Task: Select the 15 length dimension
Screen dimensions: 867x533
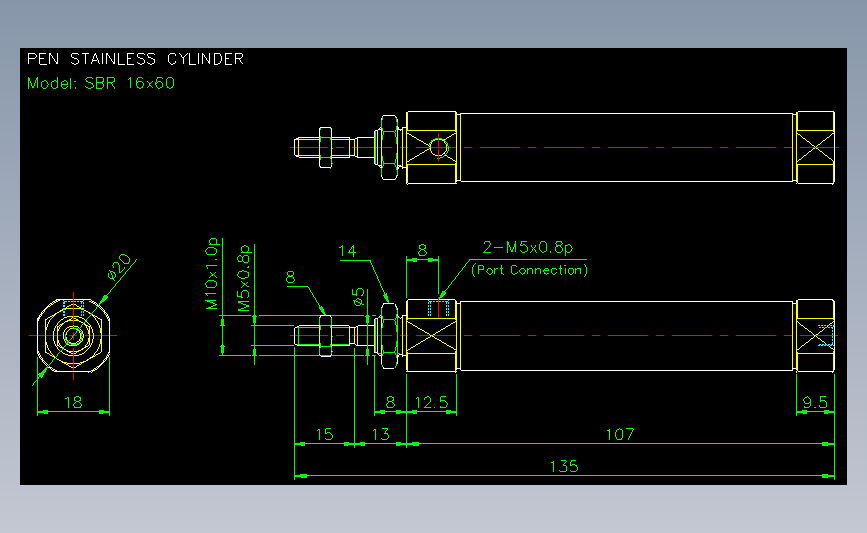Action: click(x=325, y=434)
